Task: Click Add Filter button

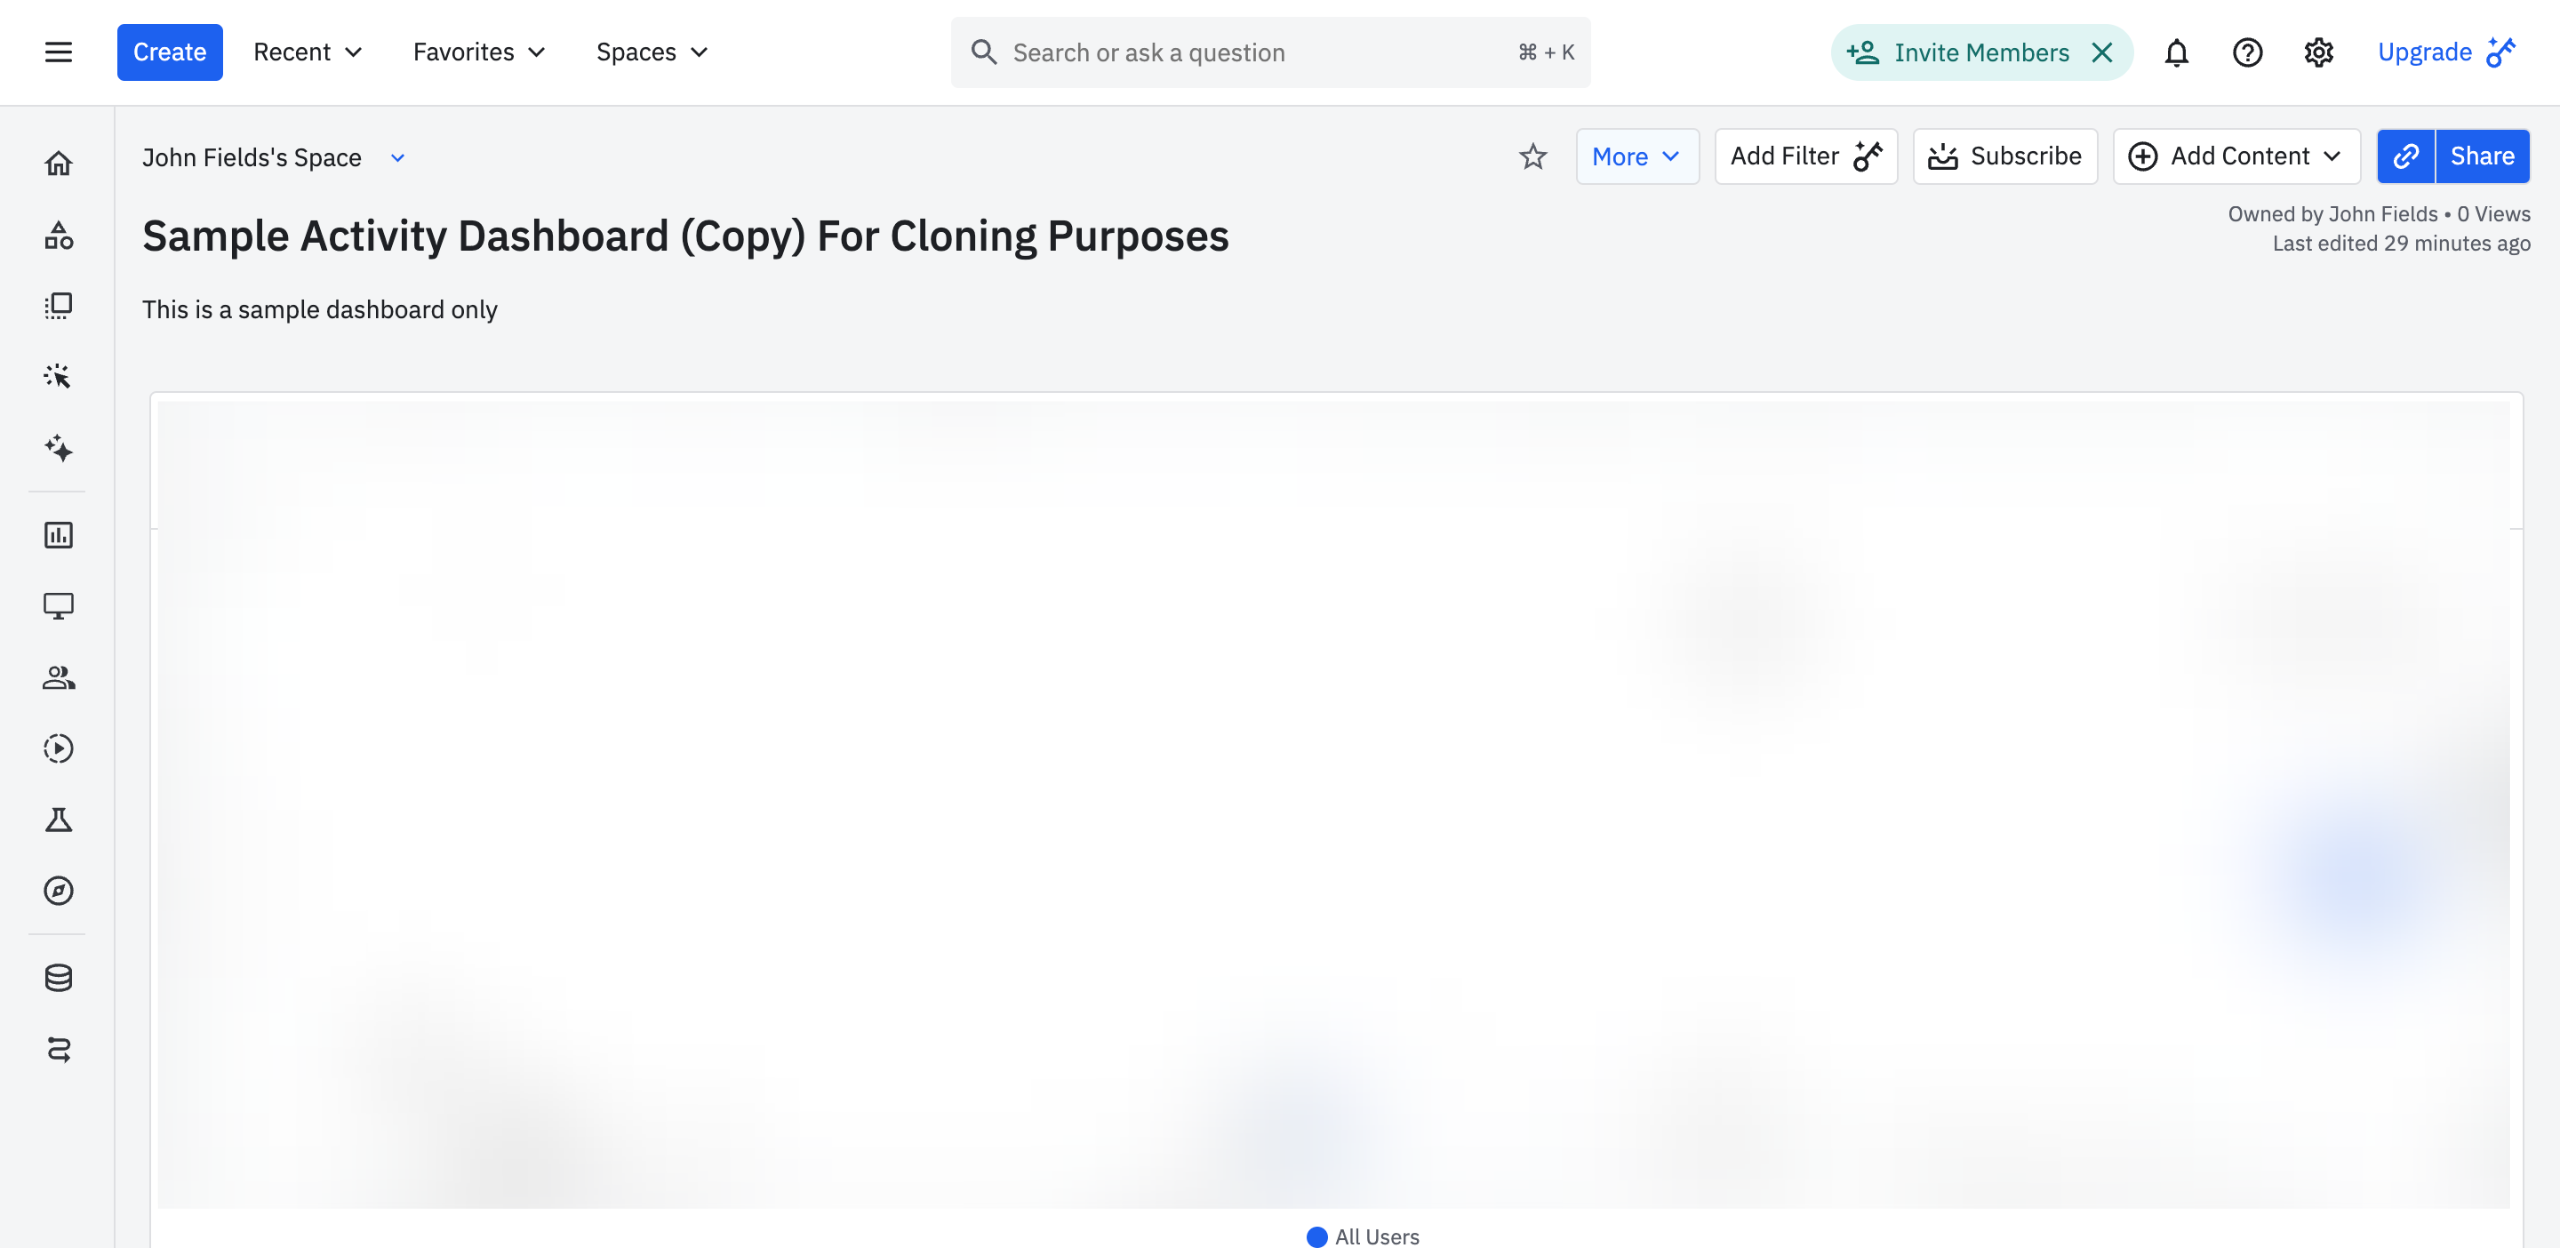Action: click(x=1806, y=156)
